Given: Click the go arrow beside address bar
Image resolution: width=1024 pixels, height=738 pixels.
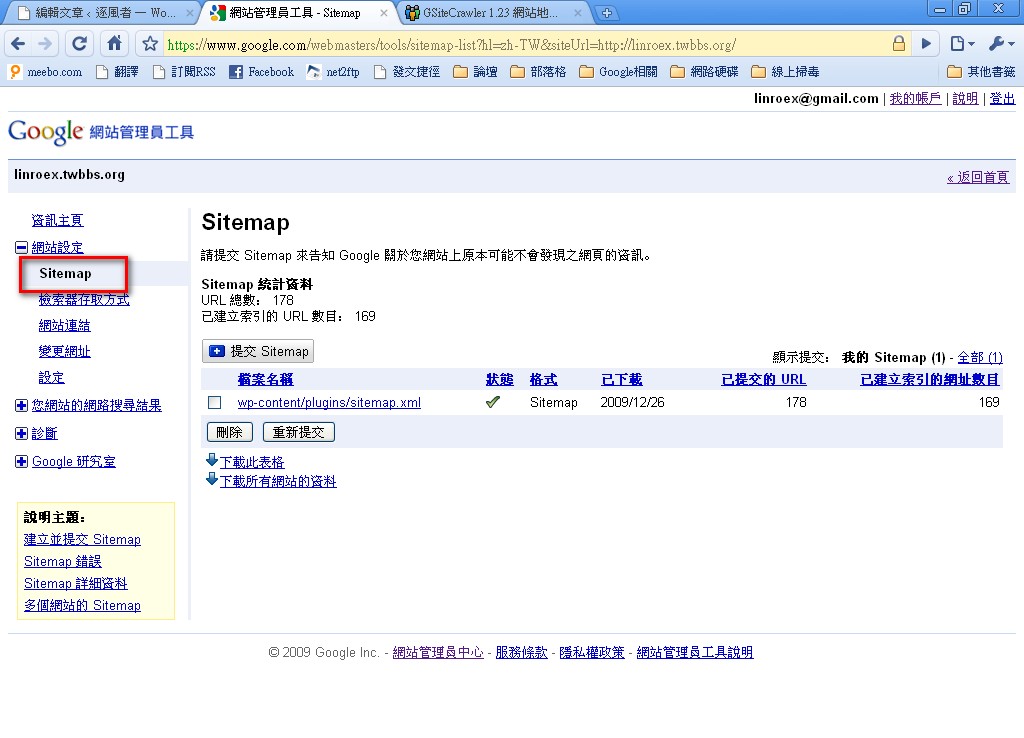Looking at the screenshot, I should coord(926,44).
